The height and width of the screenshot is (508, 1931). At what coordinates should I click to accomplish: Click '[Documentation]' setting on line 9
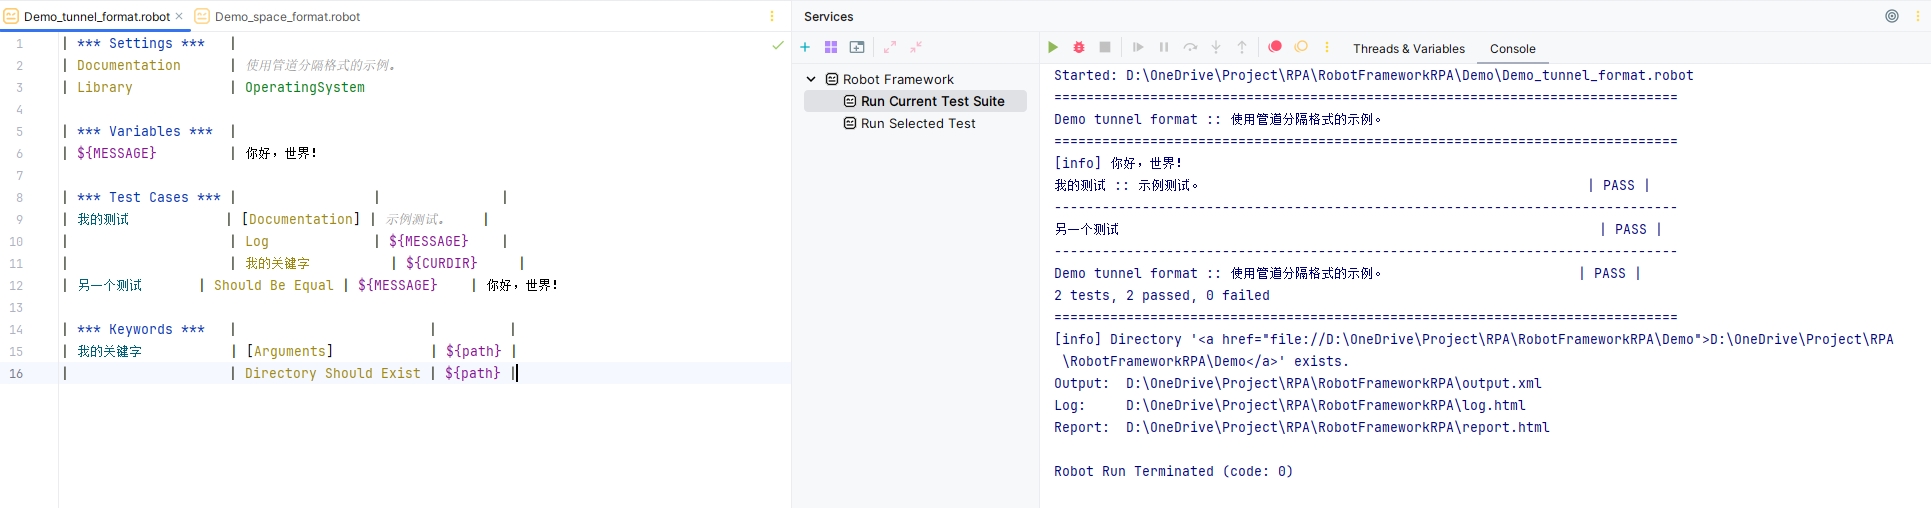pyautogui.click(x=301, y=219)
